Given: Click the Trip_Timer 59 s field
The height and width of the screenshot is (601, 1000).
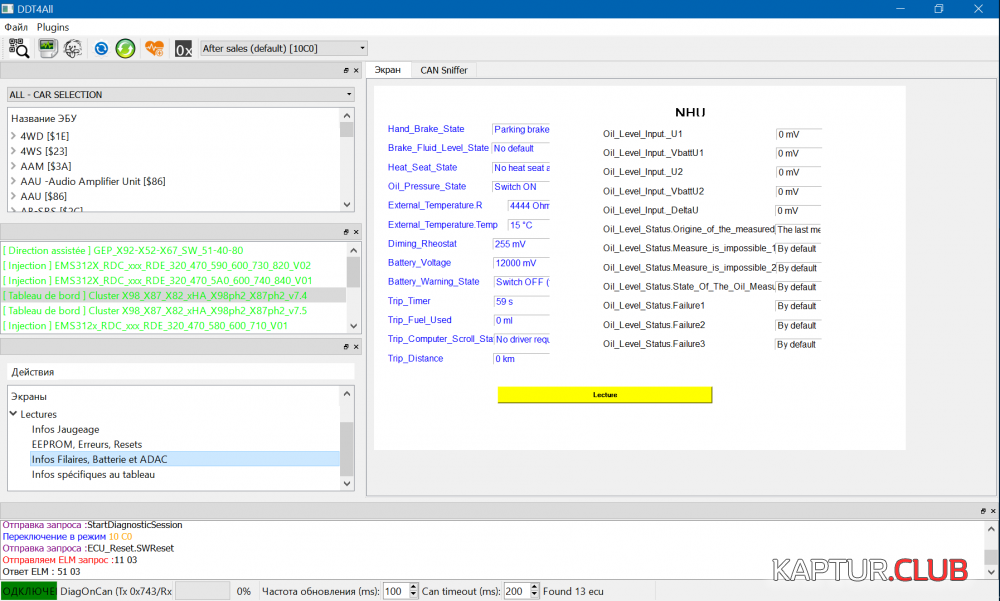Looking at the screenshot, I should click(x=522, y=301).
